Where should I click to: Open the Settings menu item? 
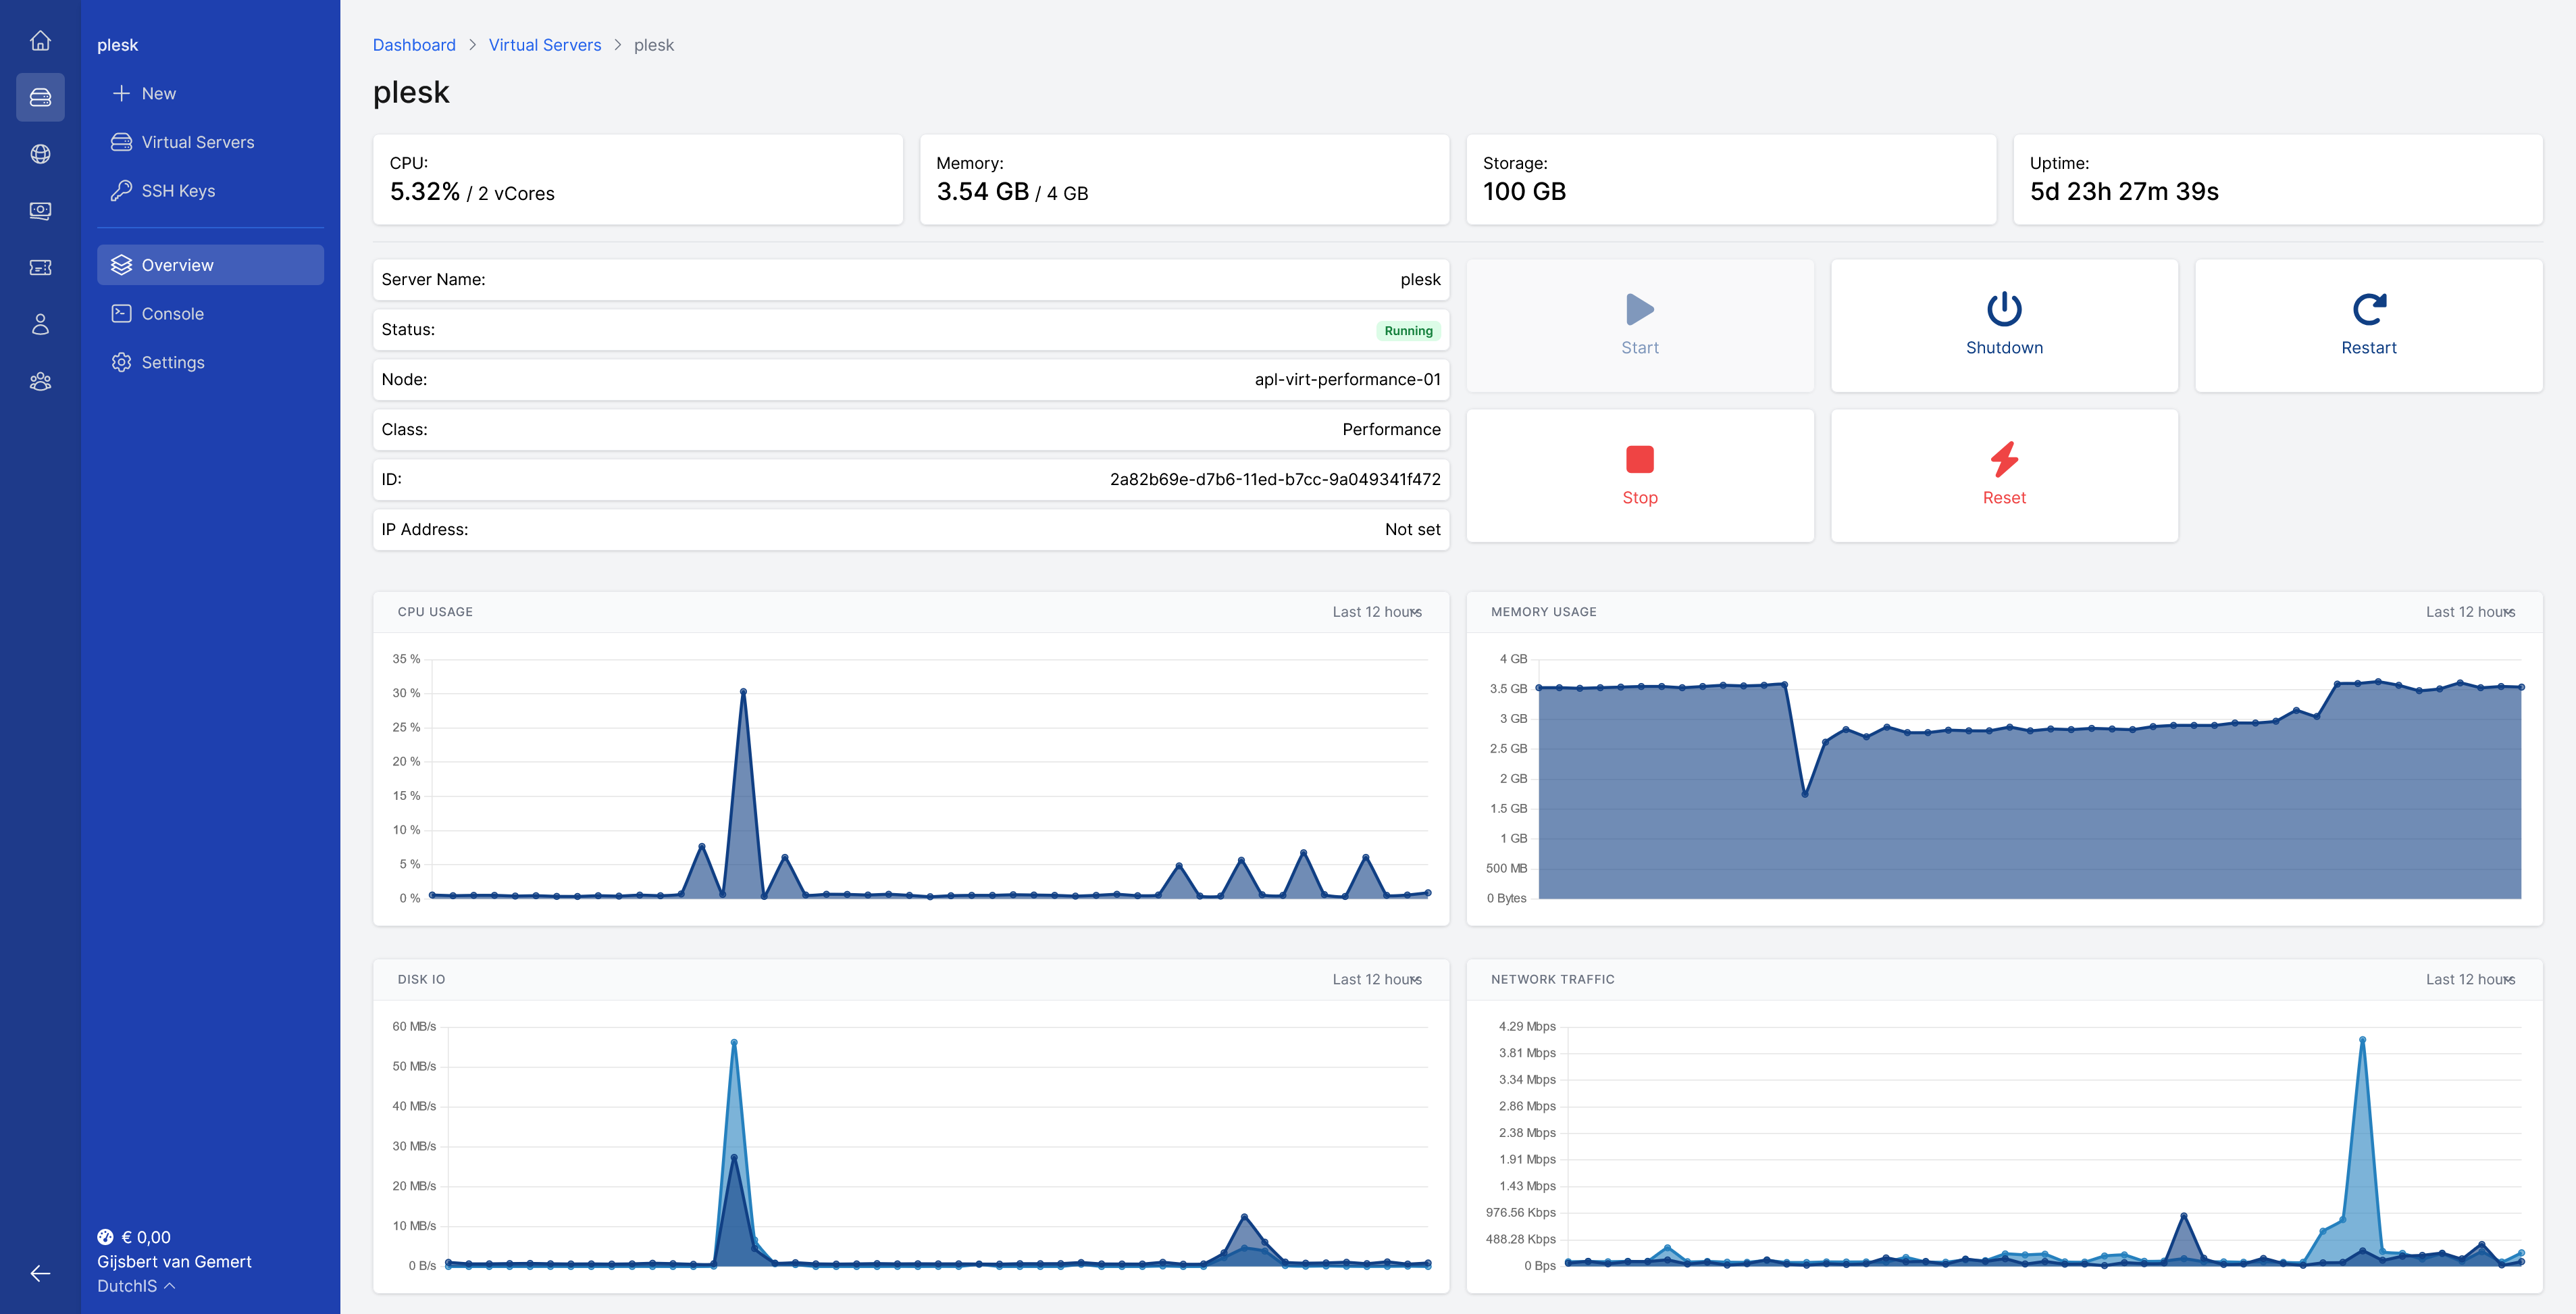[x=172, y=363]
